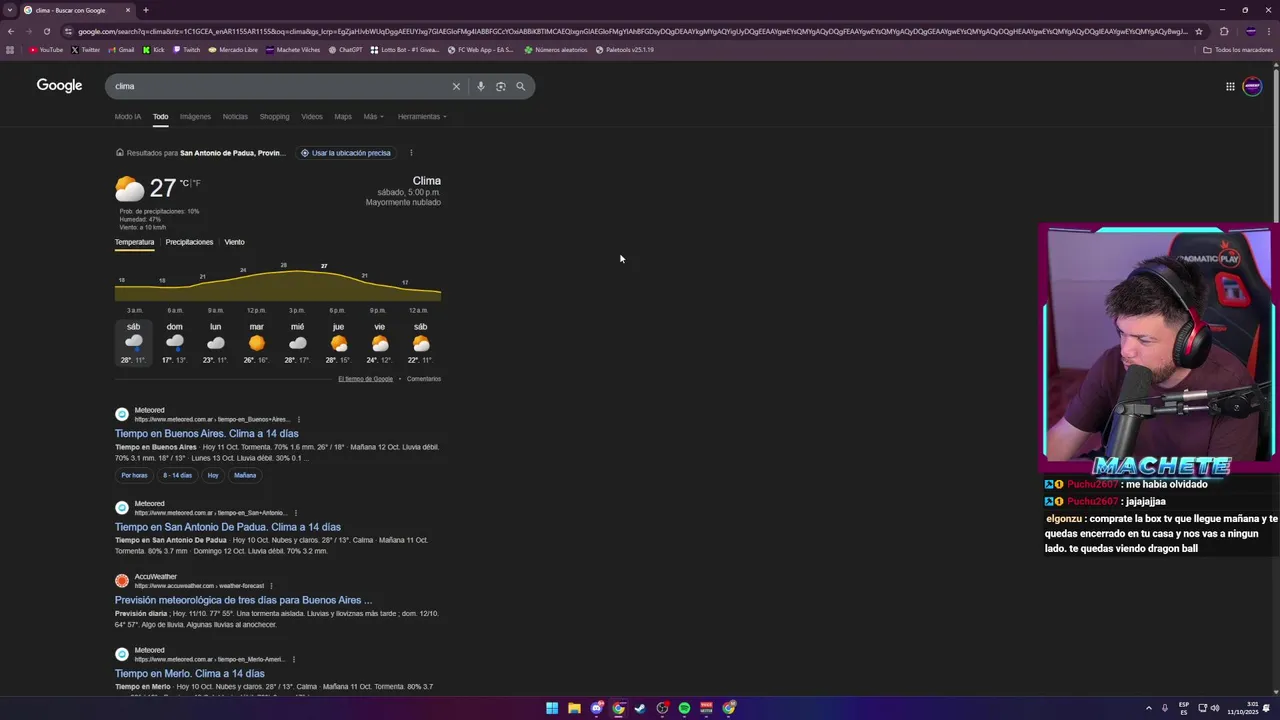Go to the Google logo homepage
Viewport: 1280px width, 720px height.
(59, 85)
